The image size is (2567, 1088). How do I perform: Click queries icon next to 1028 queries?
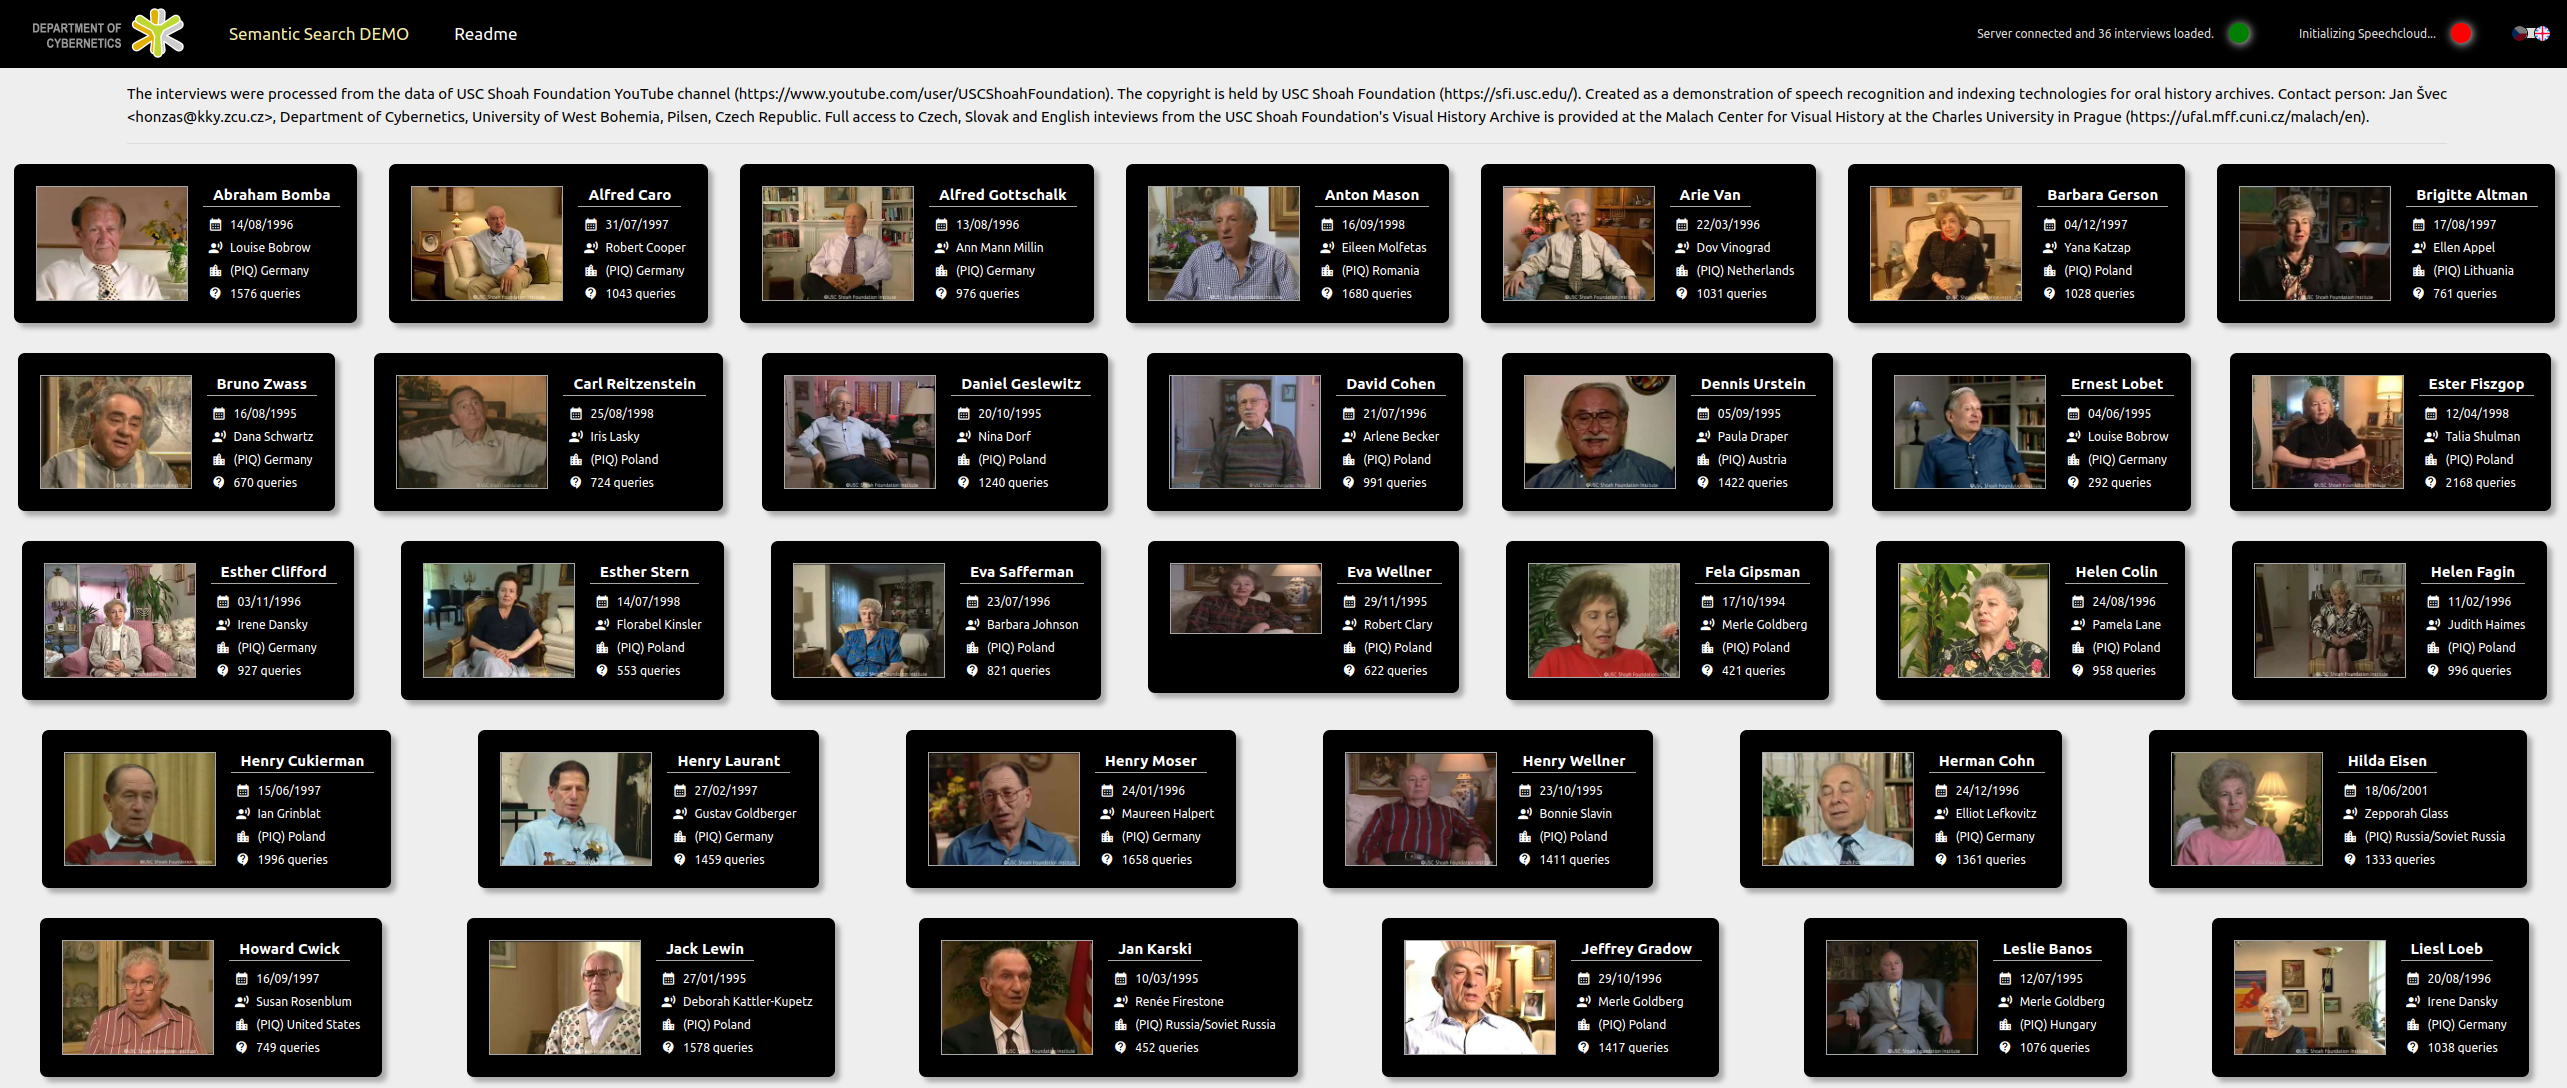(2049, 294)
